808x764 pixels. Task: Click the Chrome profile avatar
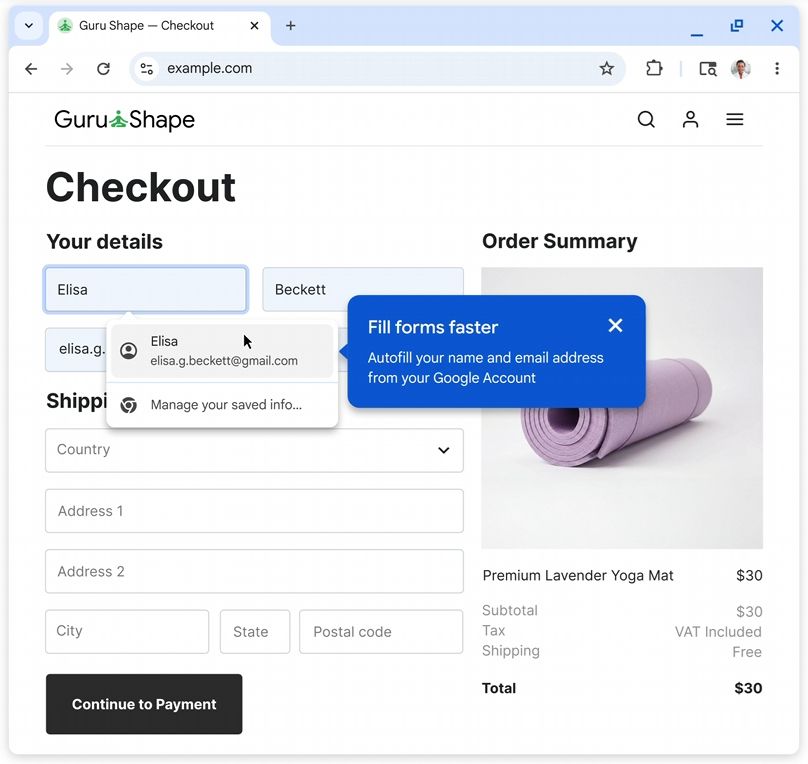click(740, 69)
